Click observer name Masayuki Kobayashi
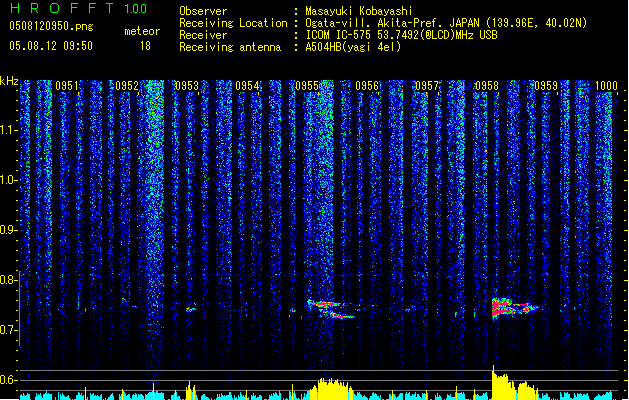 (x=359, y=11)
